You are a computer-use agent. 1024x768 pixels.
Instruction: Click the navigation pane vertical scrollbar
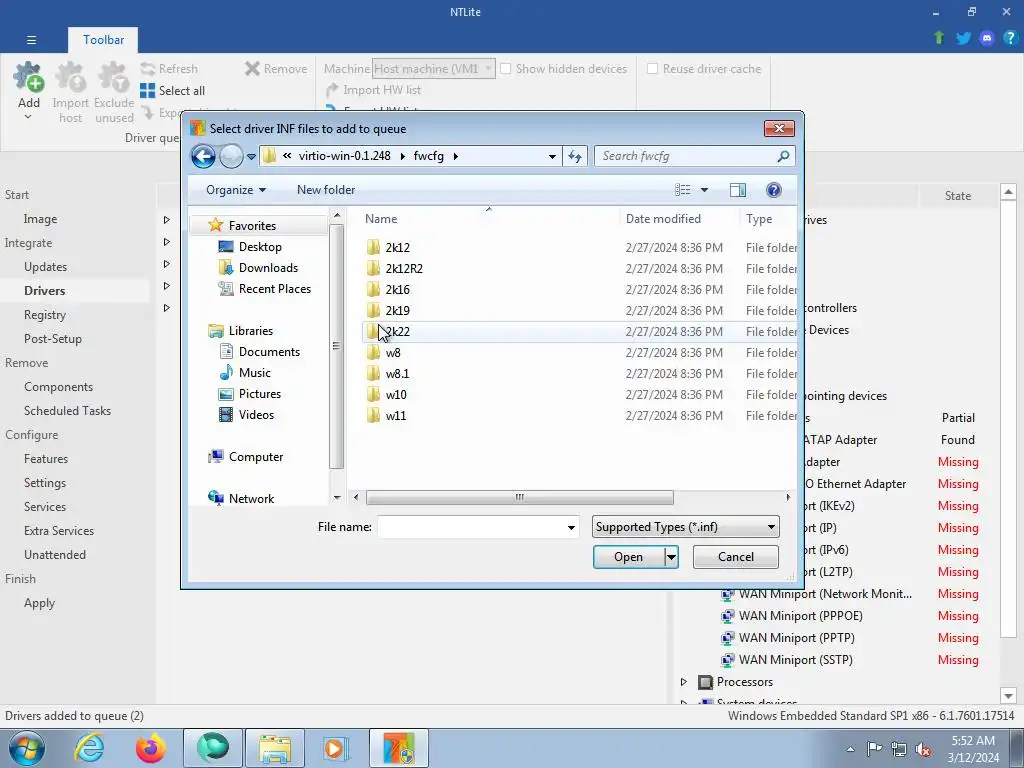click(336, 346)
